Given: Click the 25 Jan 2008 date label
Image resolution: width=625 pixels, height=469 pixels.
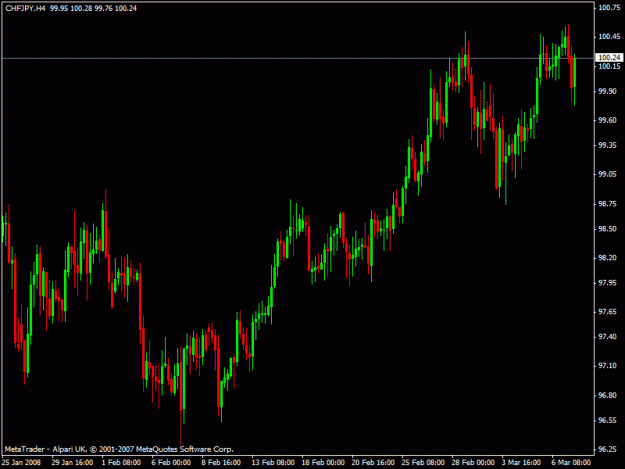Looking at the screenshot, I should tap(21, 462).
